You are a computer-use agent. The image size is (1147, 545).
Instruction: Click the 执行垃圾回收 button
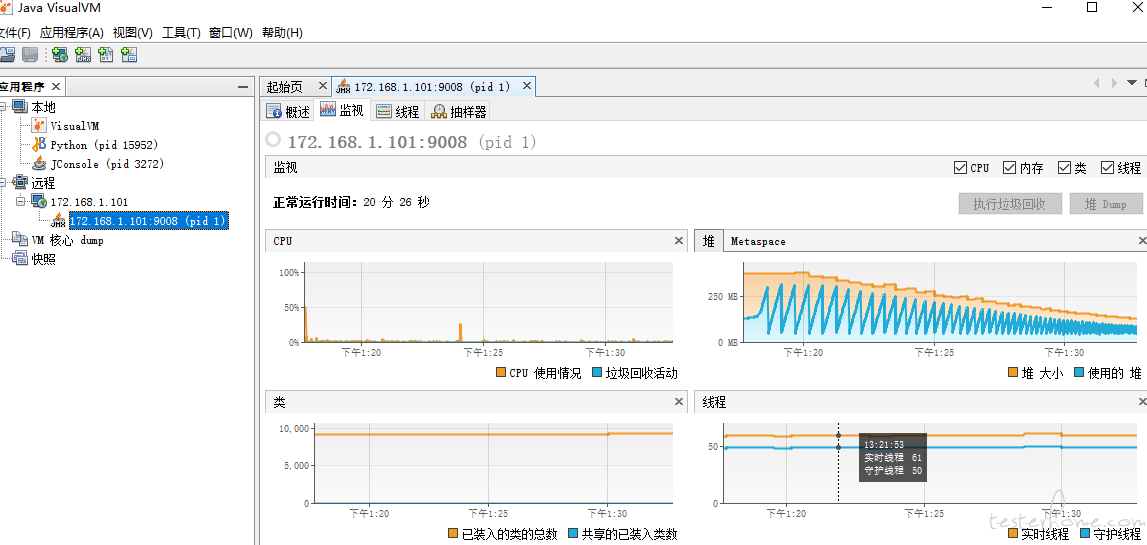point(1009,204)
